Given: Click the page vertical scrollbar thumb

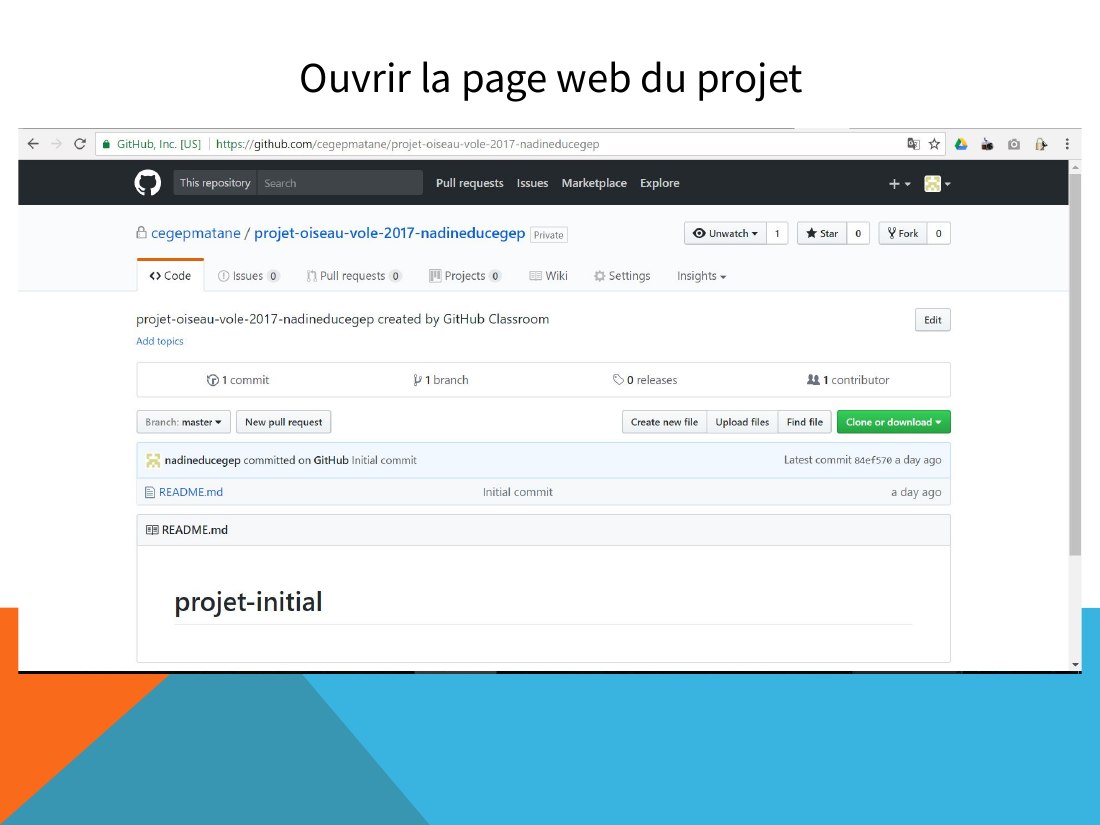Looking at the screenshot, I should (1075, 365).
